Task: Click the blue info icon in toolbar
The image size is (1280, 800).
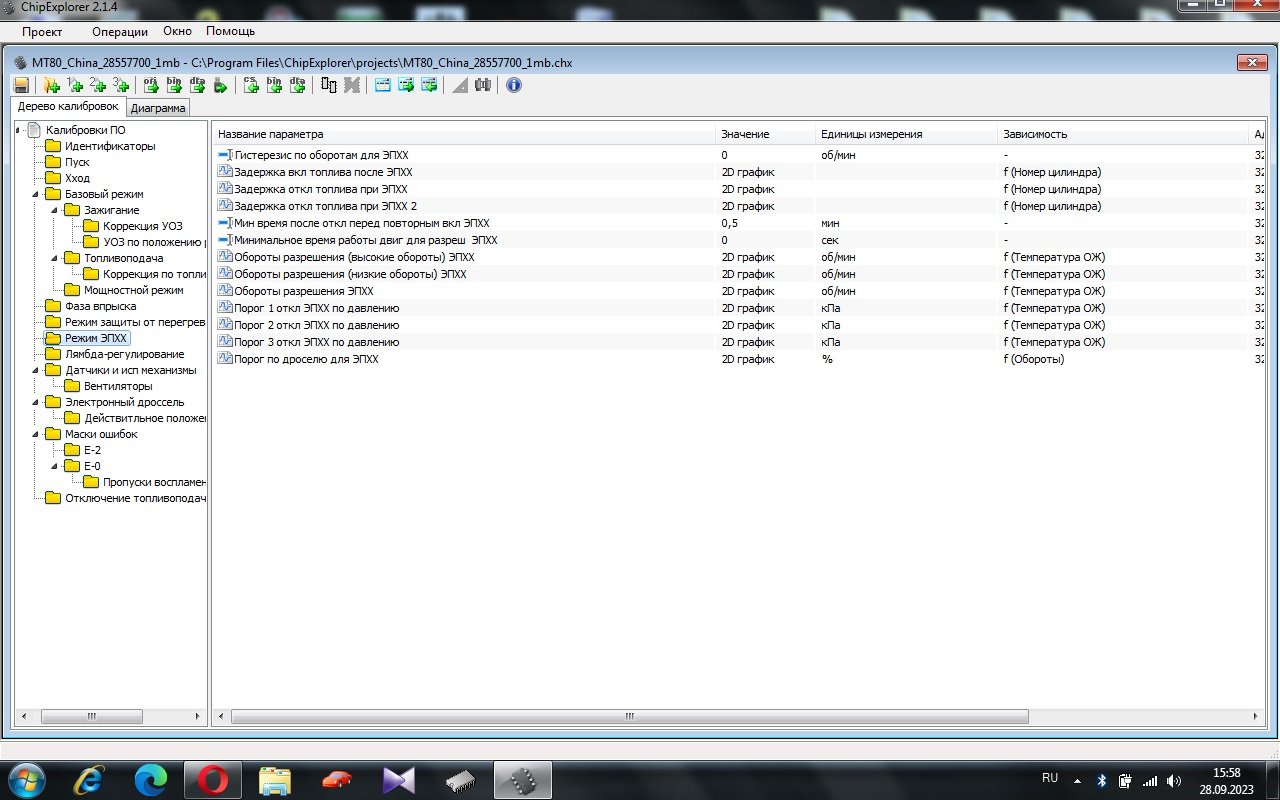Action: click(513, 85)
